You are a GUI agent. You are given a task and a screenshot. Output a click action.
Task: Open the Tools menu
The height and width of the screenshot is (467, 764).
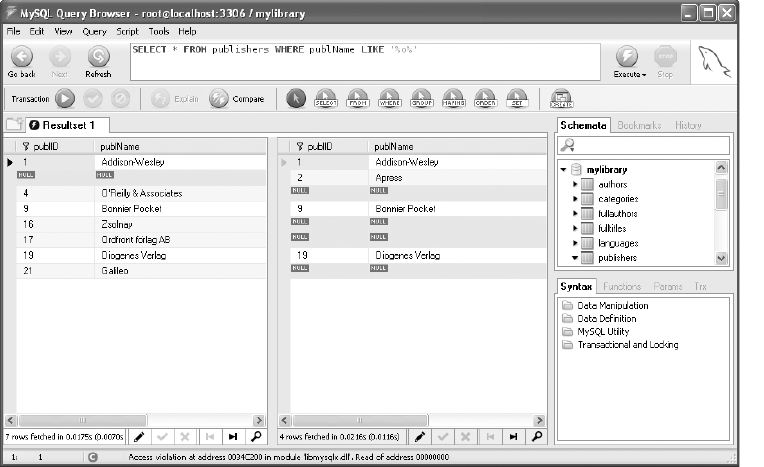159,31
